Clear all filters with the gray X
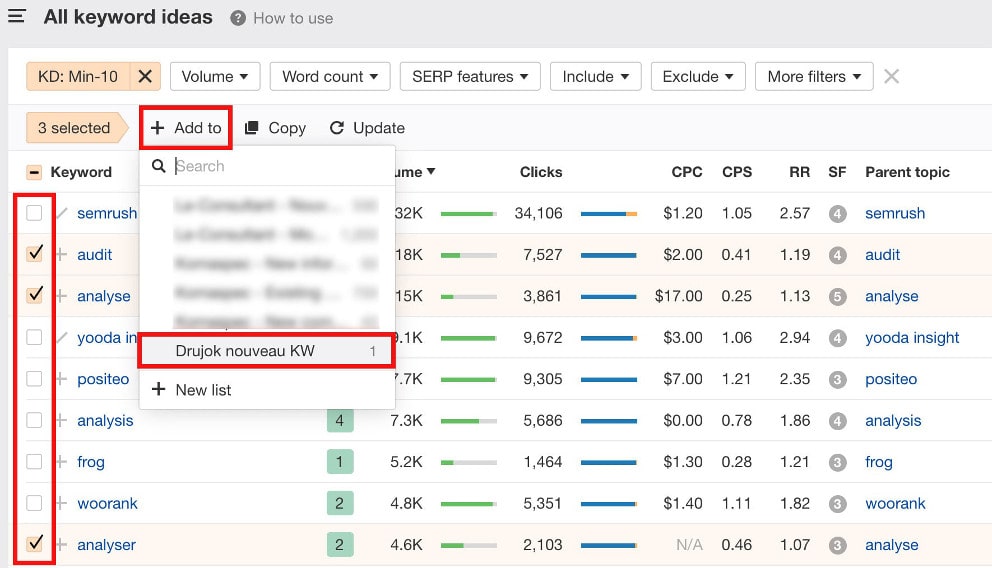This screenshot has width=992, height=568. point(891,77)
